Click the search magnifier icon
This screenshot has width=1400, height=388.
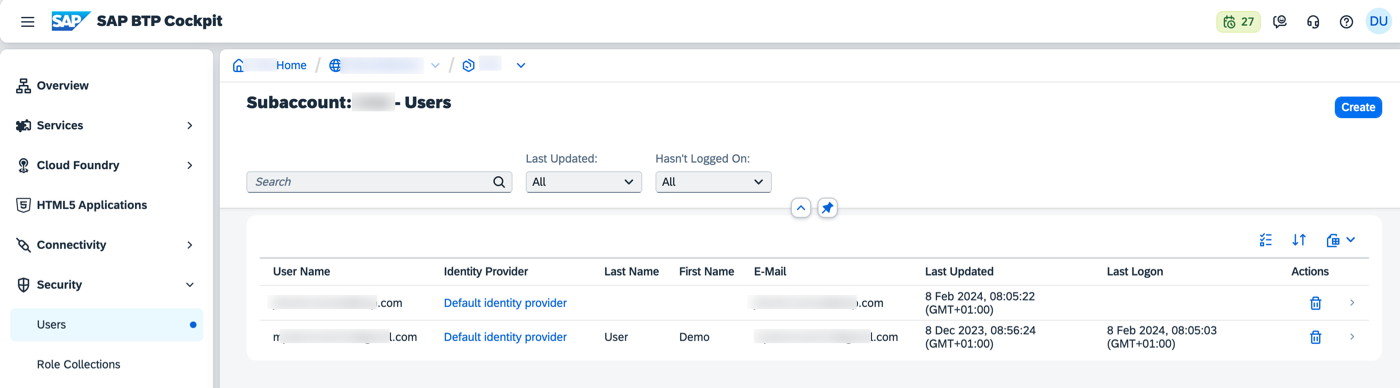pyautogui.click(x=499, y=182)
